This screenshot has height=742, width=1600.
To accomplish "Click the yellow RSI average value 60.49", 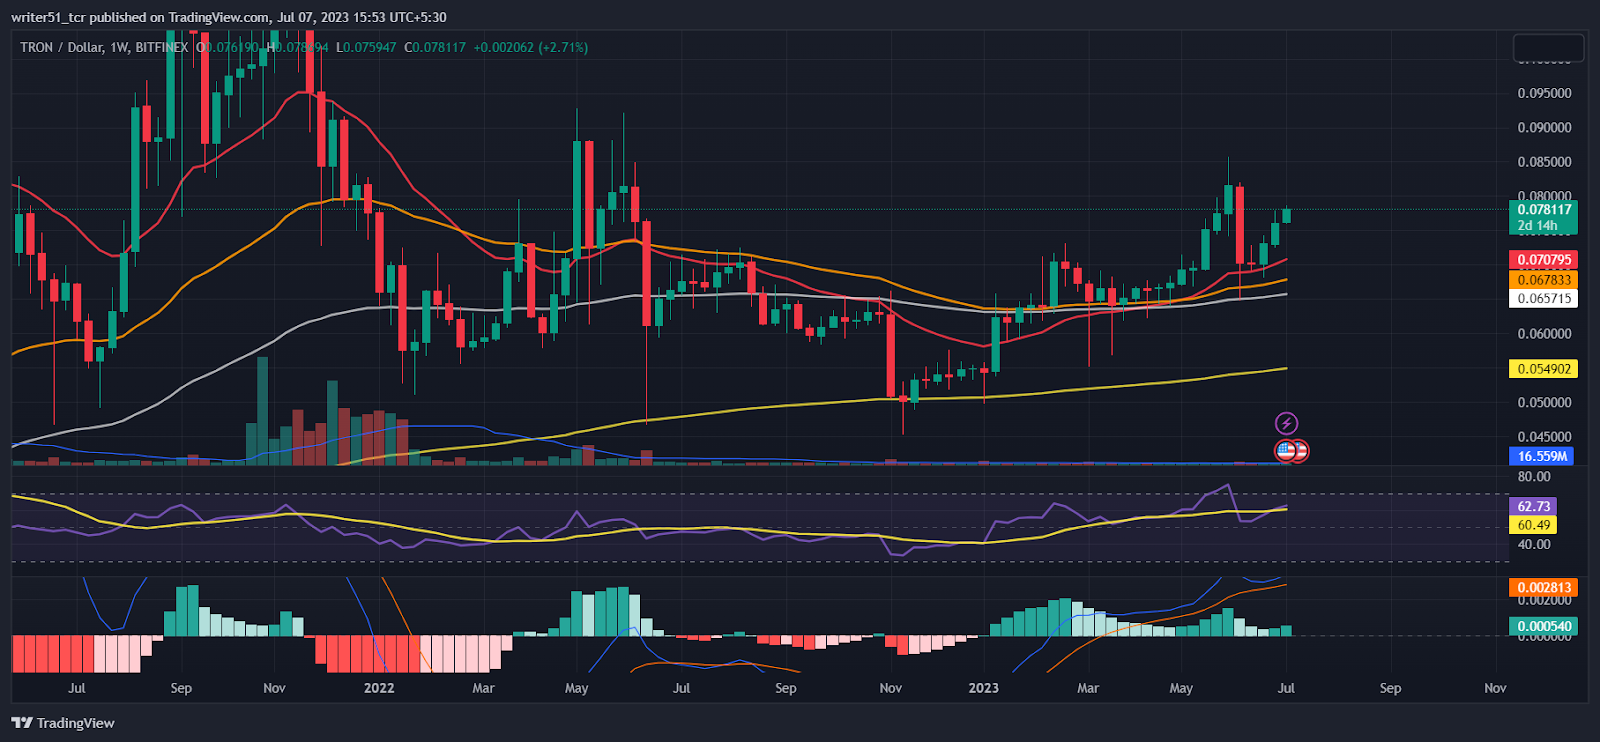I will [x=1533, y=525].
